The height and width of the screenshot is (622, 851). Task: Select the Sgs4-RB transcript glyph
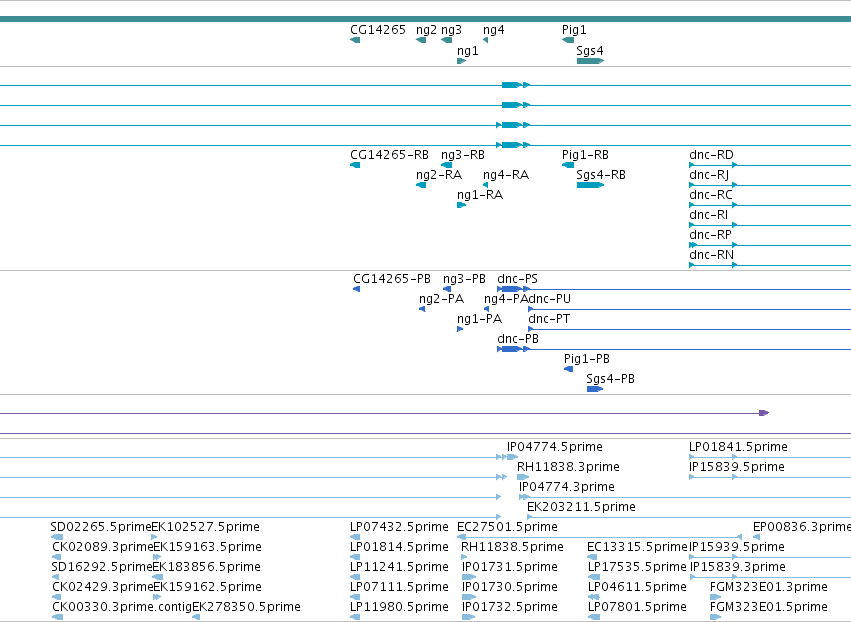tap(590, 185)
